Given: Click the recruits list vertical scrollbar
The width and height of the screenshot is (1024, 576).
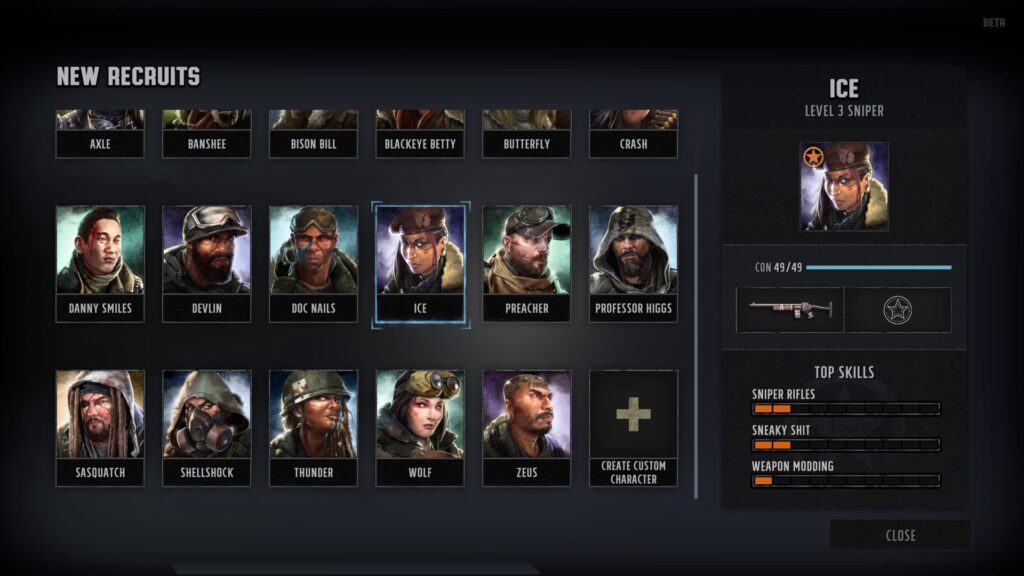Looking at the screenshot, I should tap(696, 336).
